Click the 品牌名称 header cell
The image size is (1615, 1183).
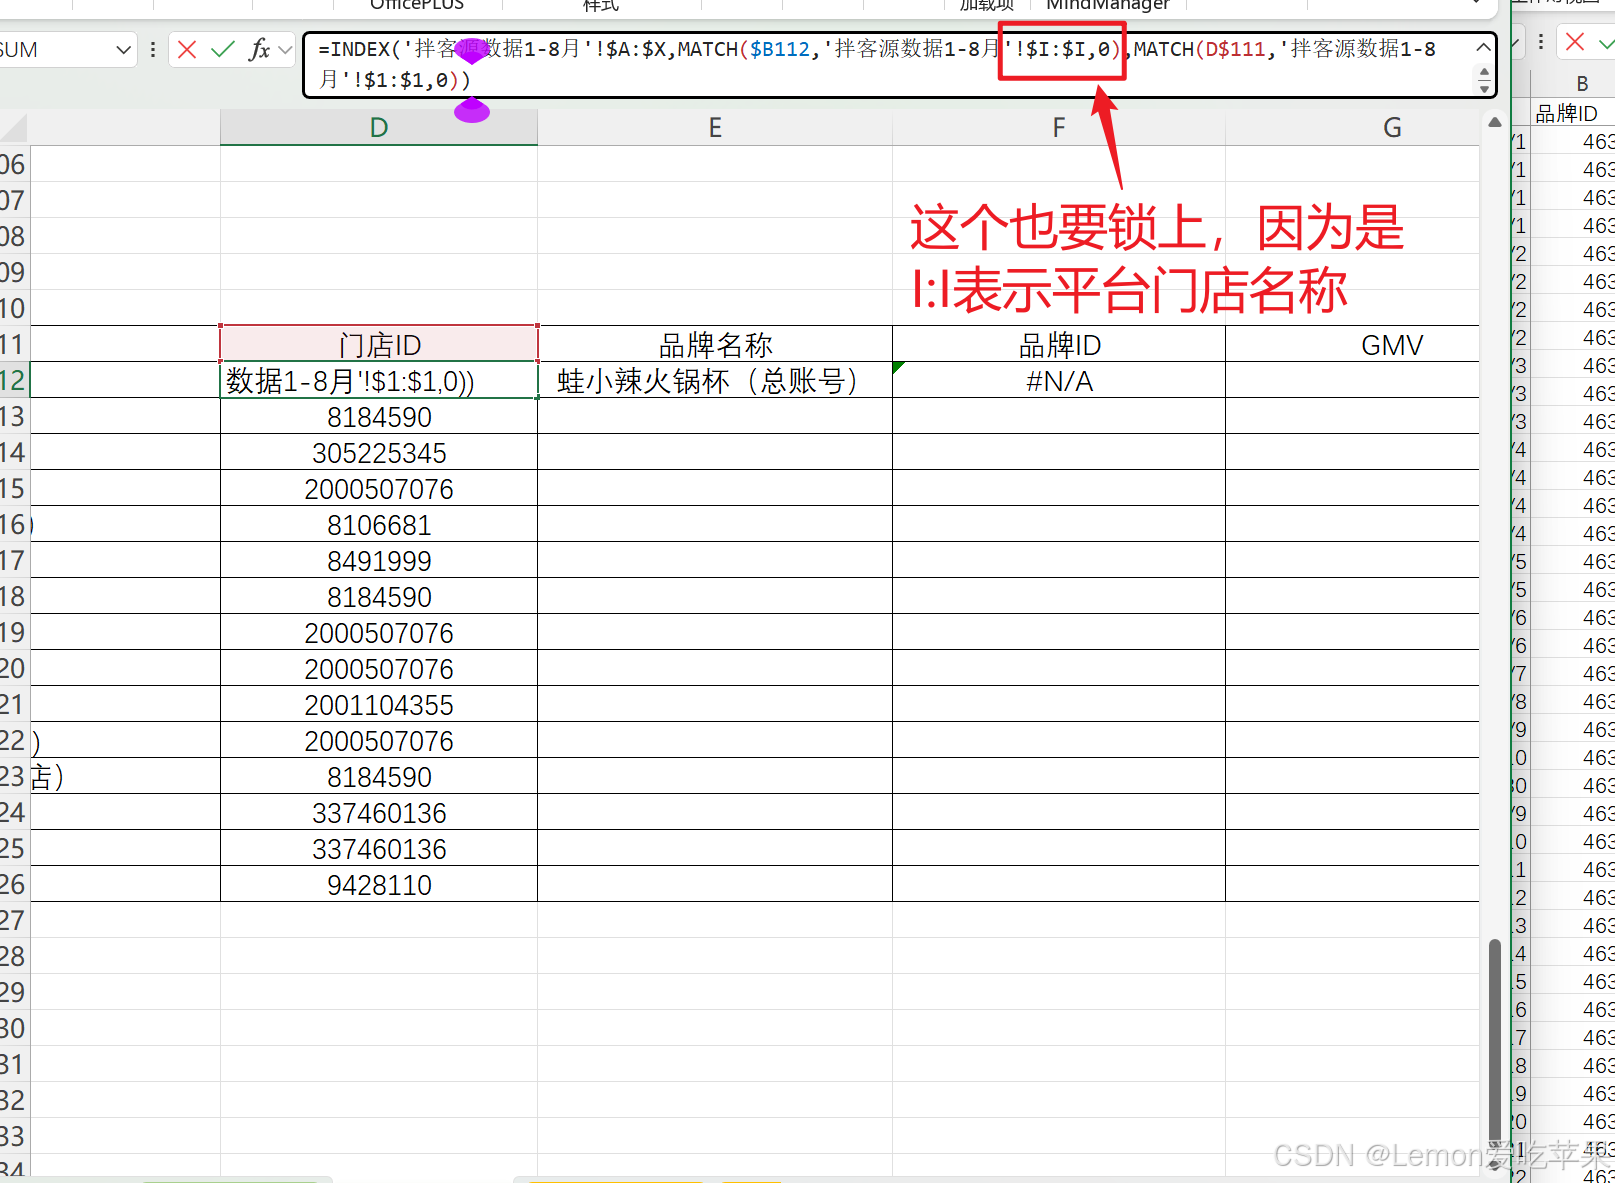[715, 344]
